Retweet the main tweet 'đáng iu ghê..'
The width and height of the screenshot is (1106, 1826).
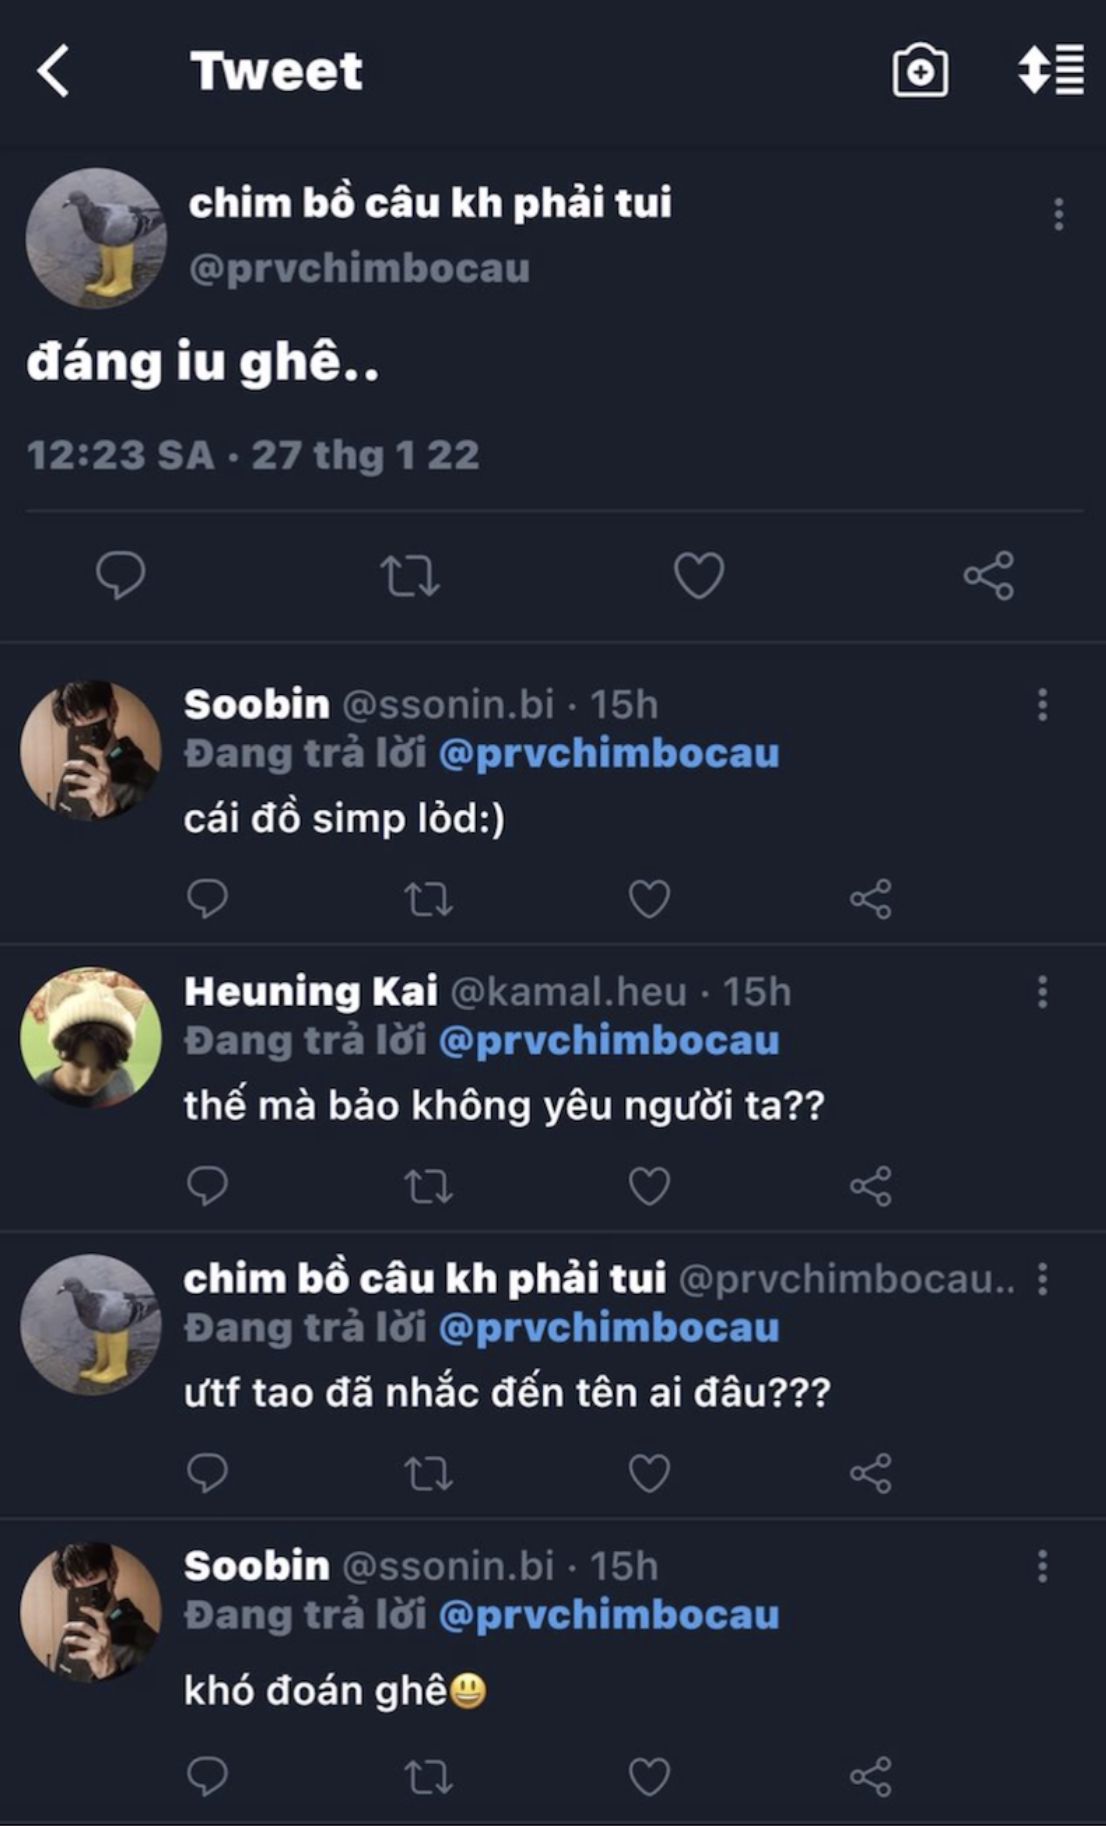[410, 576]
